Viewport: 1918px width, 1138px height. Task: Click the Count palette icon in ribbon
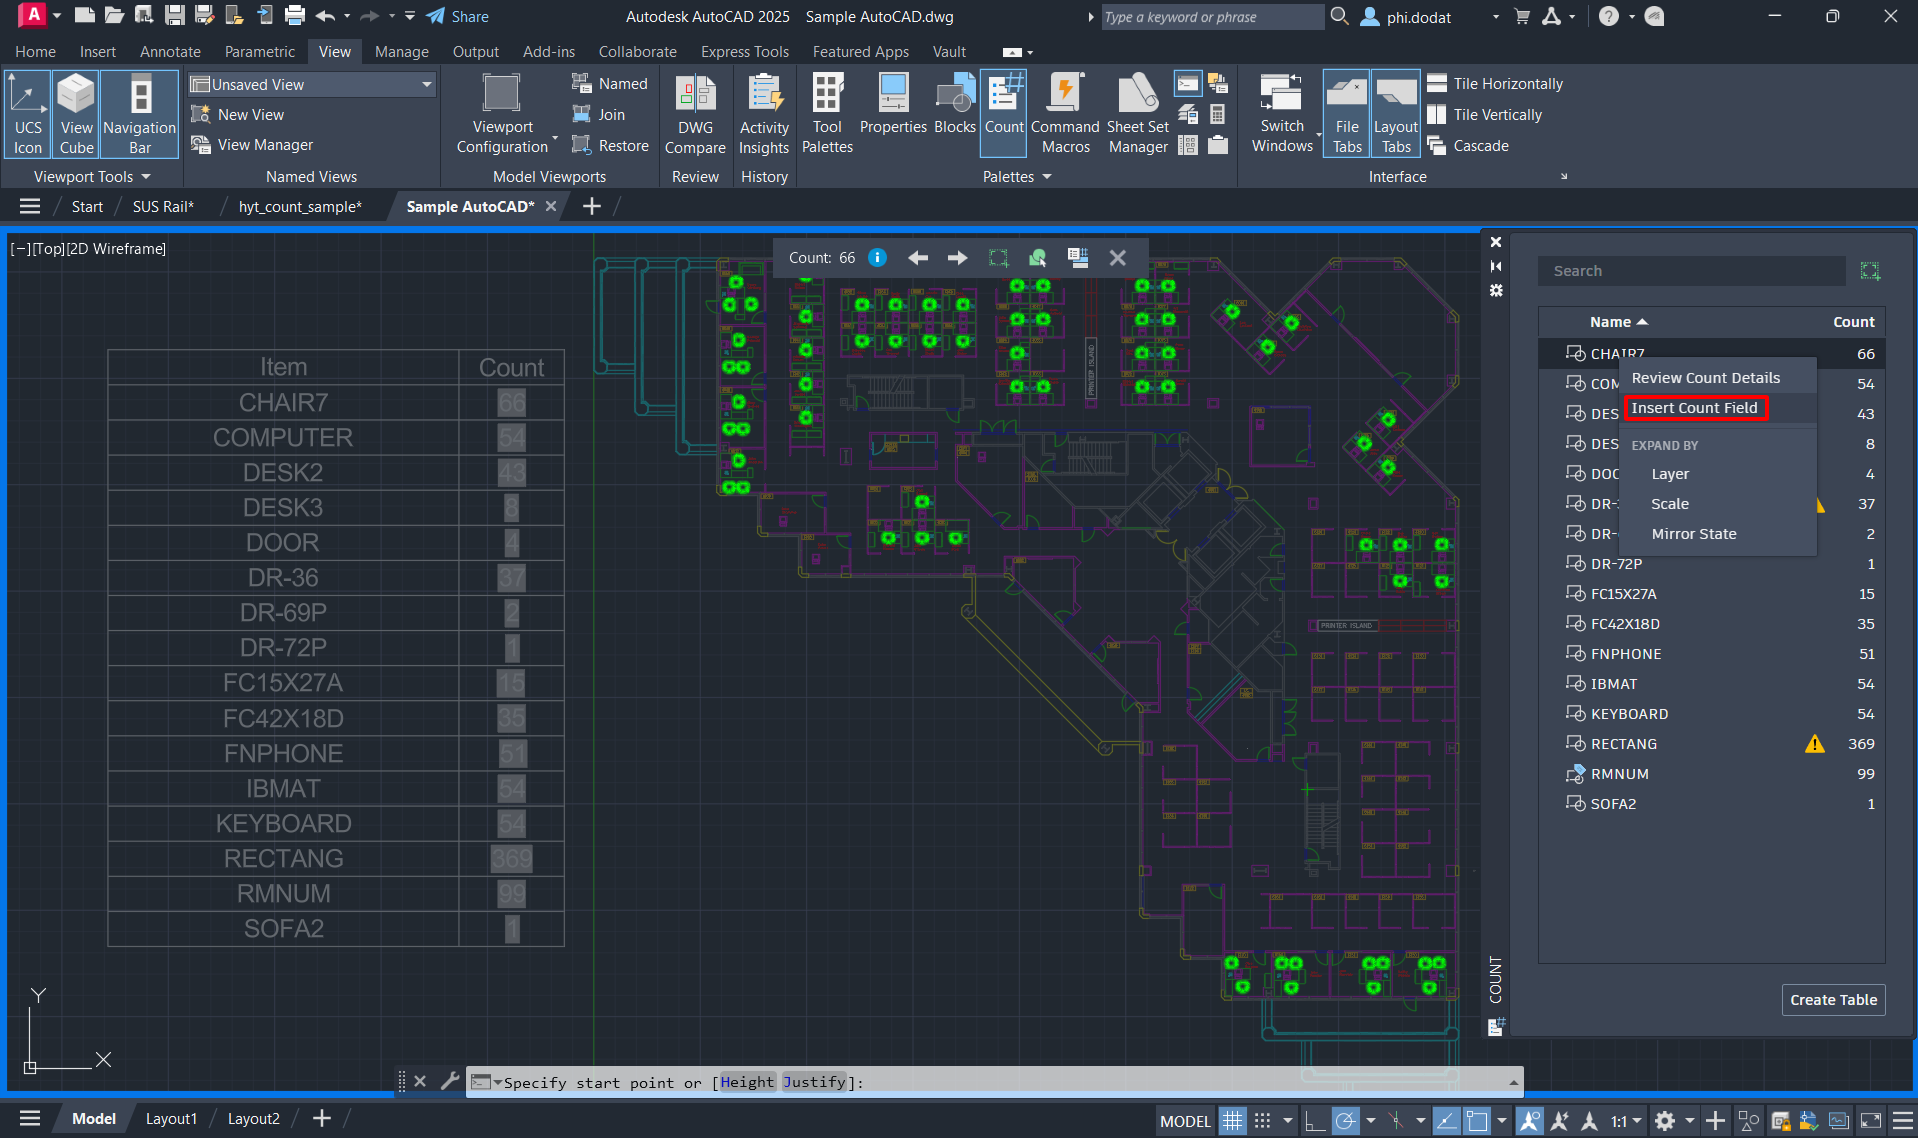(x=1004, y=113)
